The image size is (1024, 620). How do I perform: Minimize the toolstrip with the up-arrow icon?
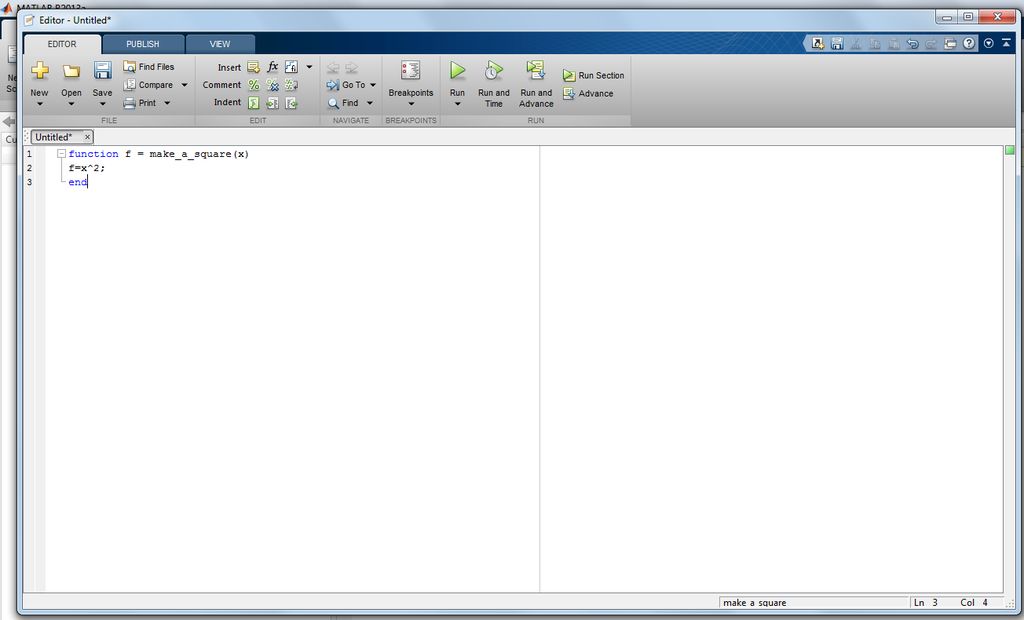click(x=1006, y=44)
